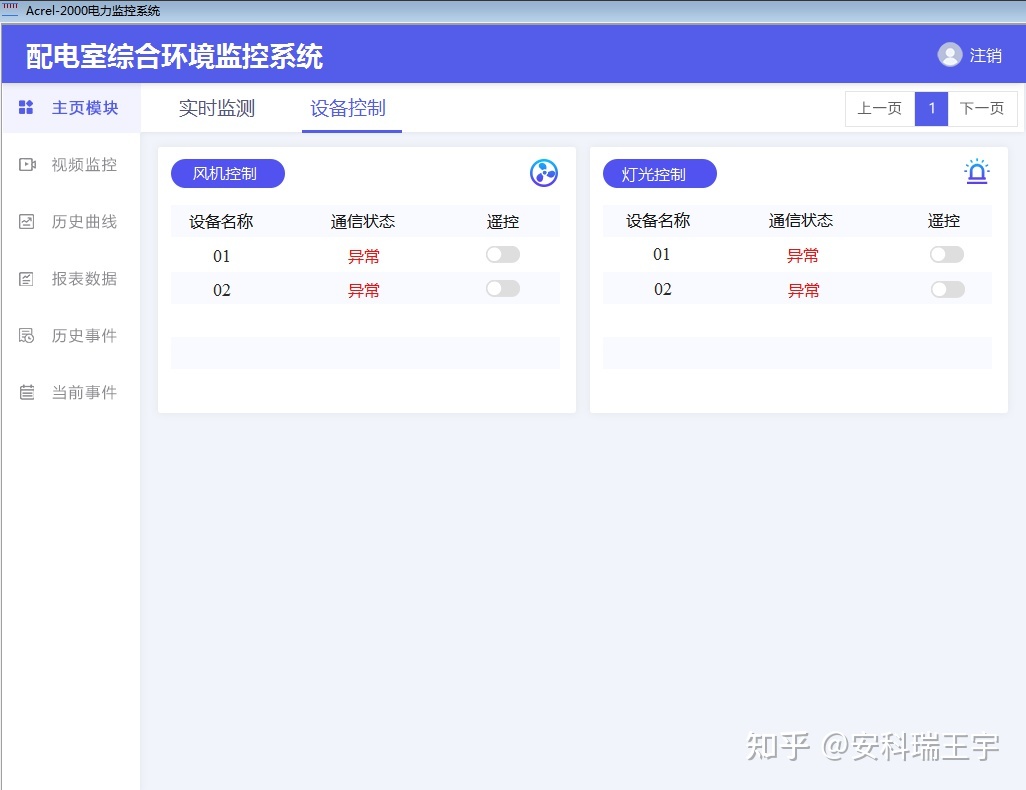1026x790 pixels.
Task: Enable remote switch for light device 02
Action: [946, 289]
